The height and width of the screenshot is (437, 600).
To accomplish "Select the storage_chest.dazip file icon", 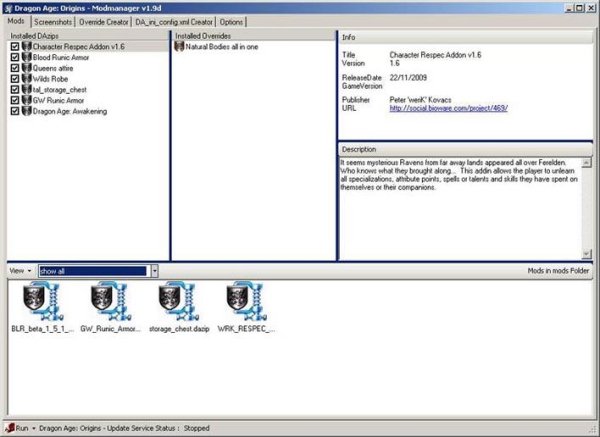I will pyautogui.click(x=179, y=301).
